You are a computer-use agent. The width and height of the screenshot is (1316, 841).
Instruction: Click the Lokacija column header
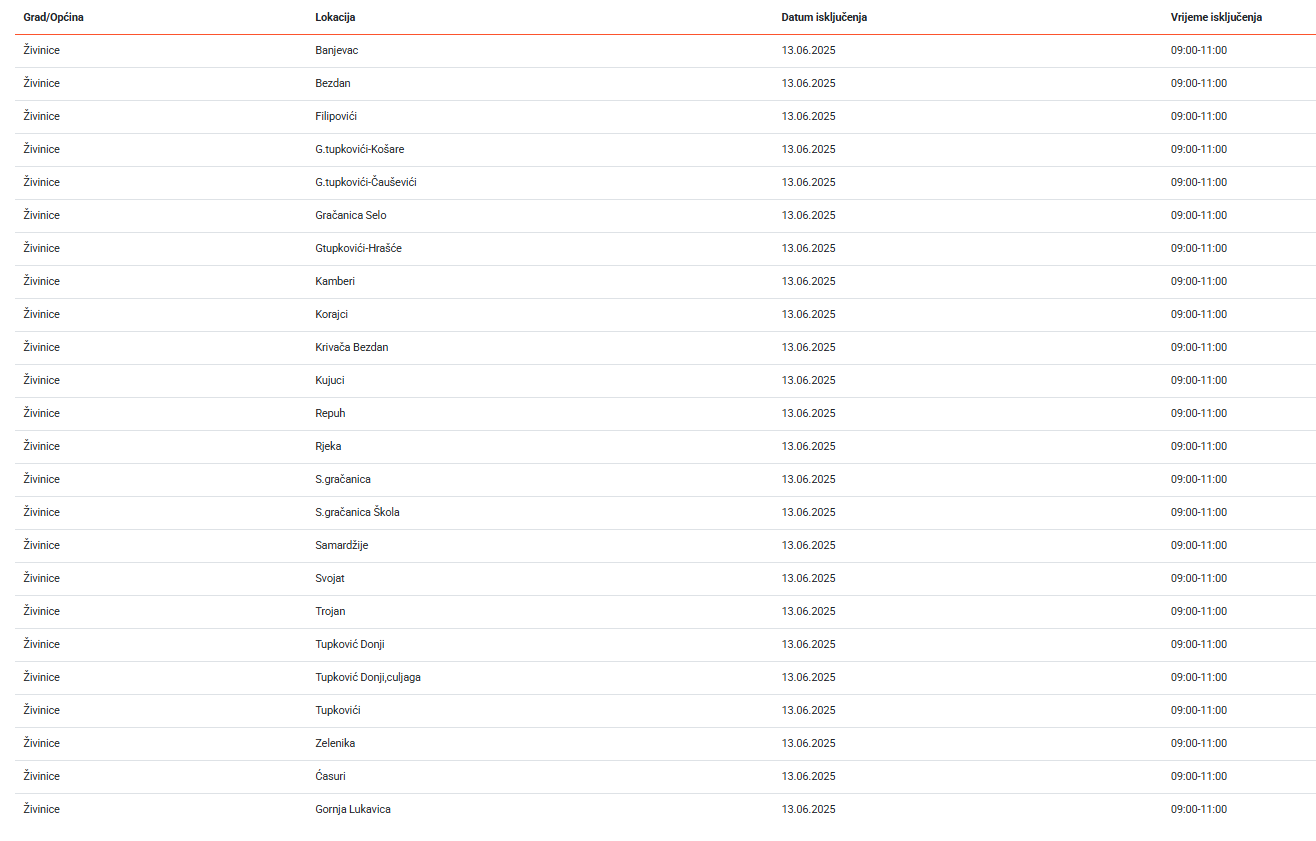pyautogui.click(x=335, y=17)
